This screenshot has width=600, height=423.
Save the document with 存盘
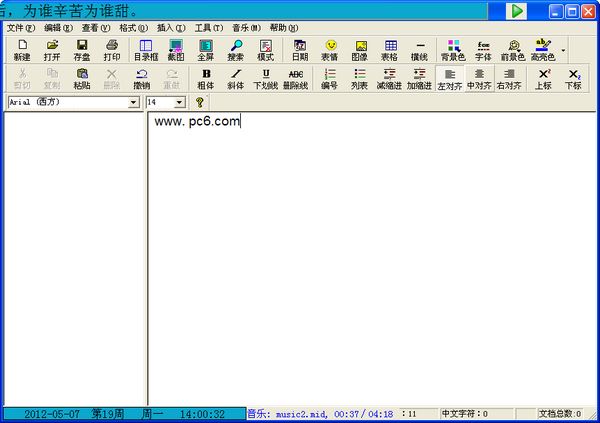pos(82,50)
